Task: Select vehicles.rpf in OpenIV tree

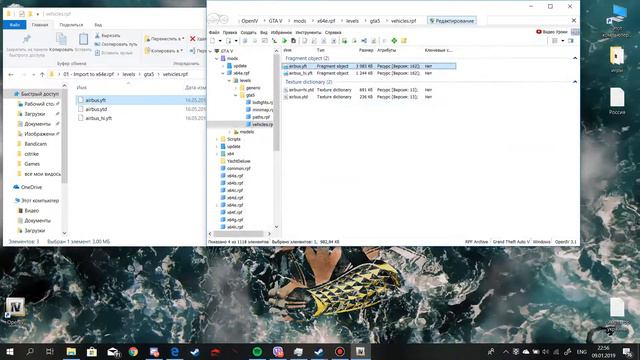Action: pos(262,124)
